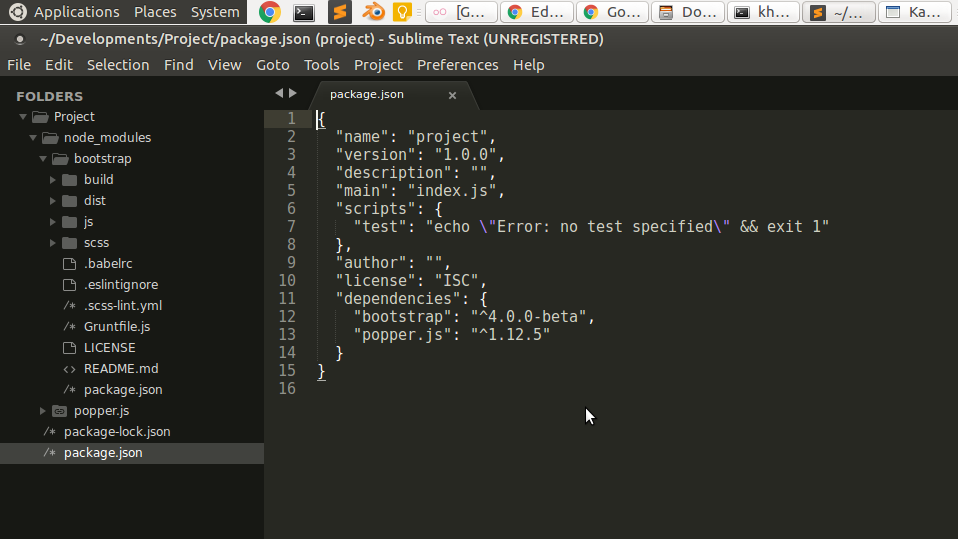Open Gruntfile.js in the sidebar

click(116, 327)
